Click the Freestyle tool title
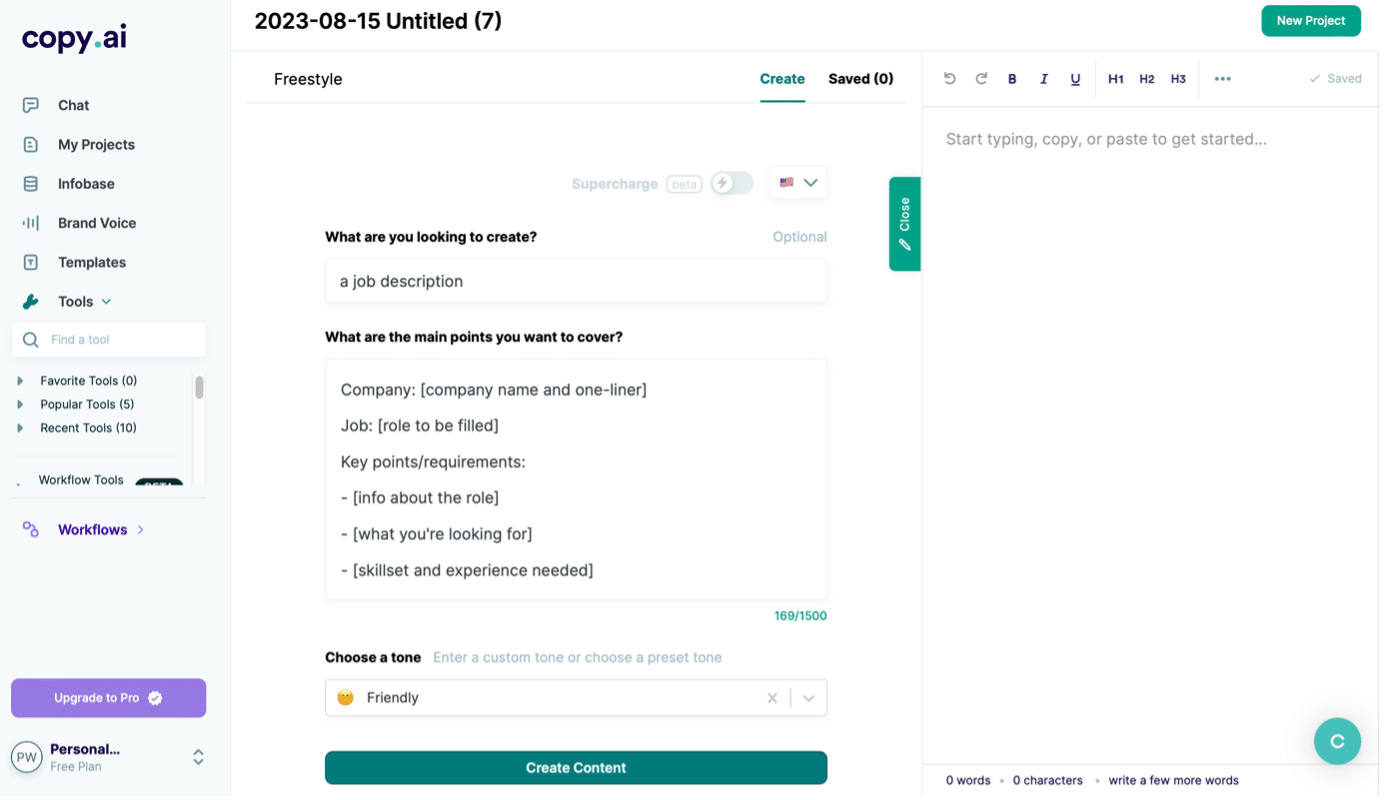The height and width of the screenshot is (800, 1384). point(309,80)
